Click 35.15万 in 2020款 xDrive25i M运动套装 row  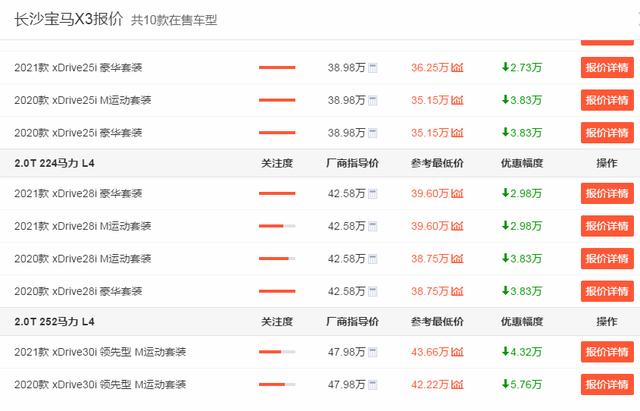coord(430,100)
